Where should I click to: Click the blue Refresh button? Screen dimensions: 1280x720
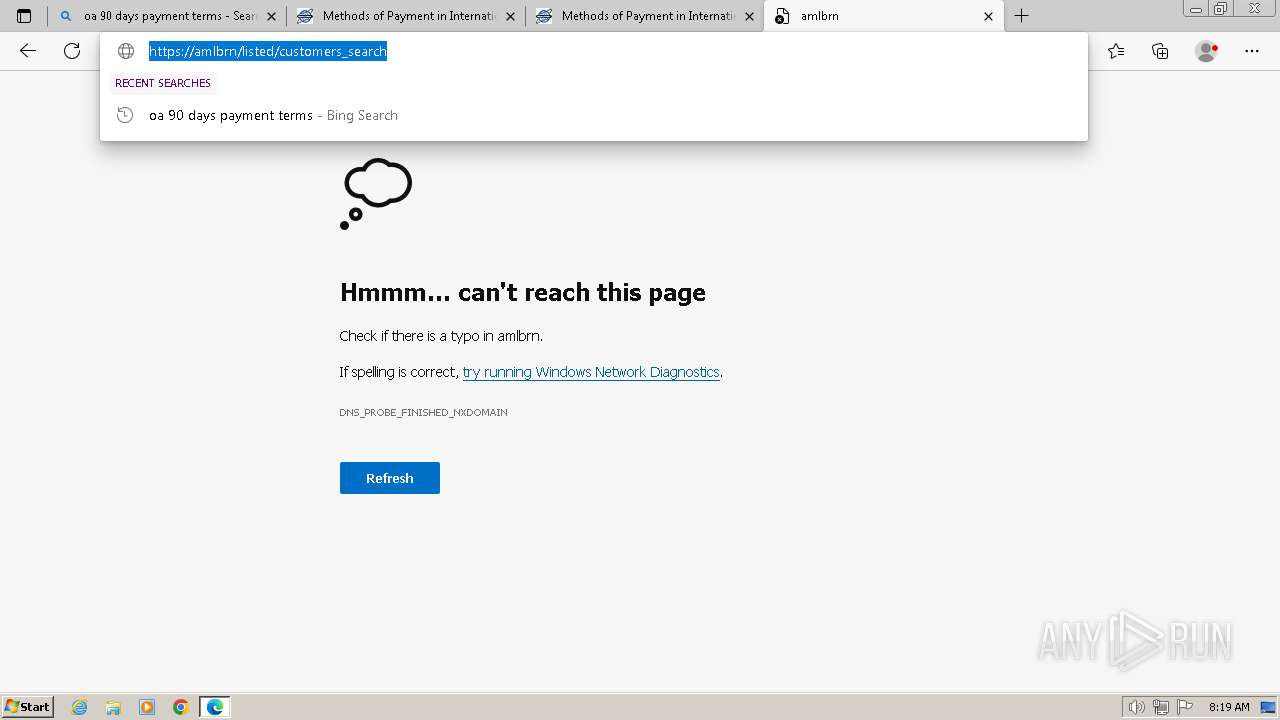tap(390, 478)
